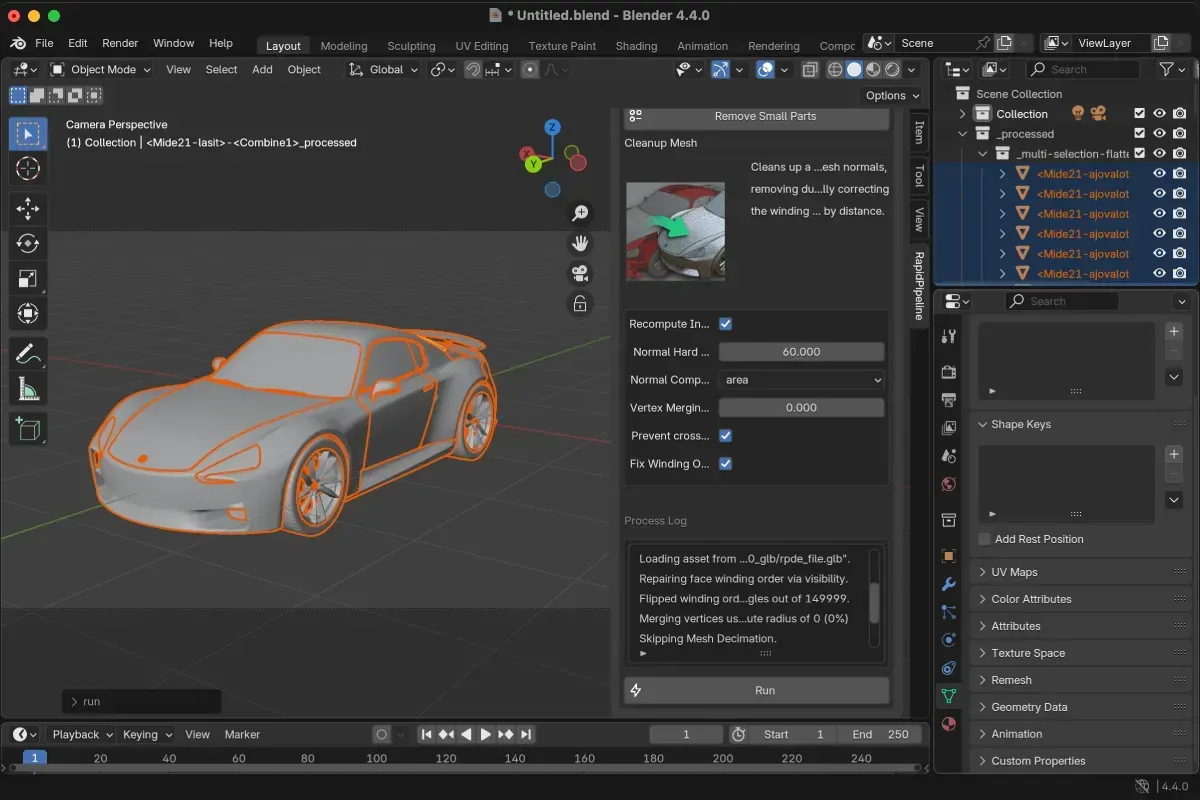Open the Object Mode dropdown
Image resolution: width=1200 pixels, height=800 pixels.
click(x=101, y=70)
